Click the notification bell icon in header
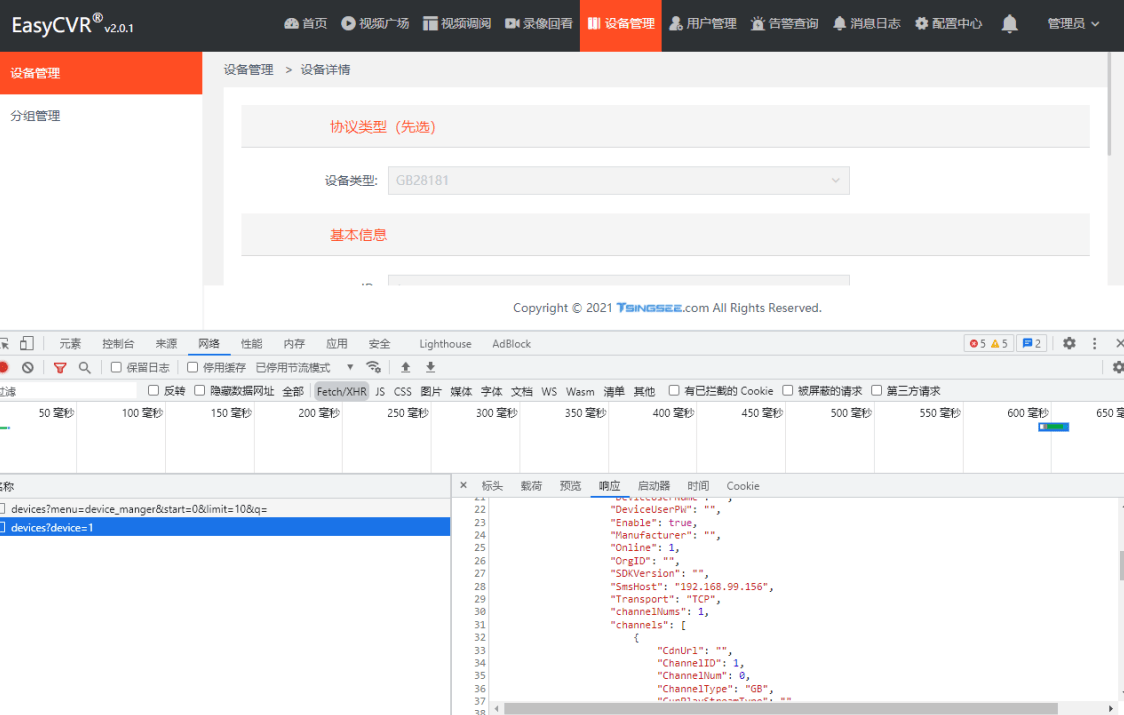This screenshot has width=1124, height=715. point(1009,24)
